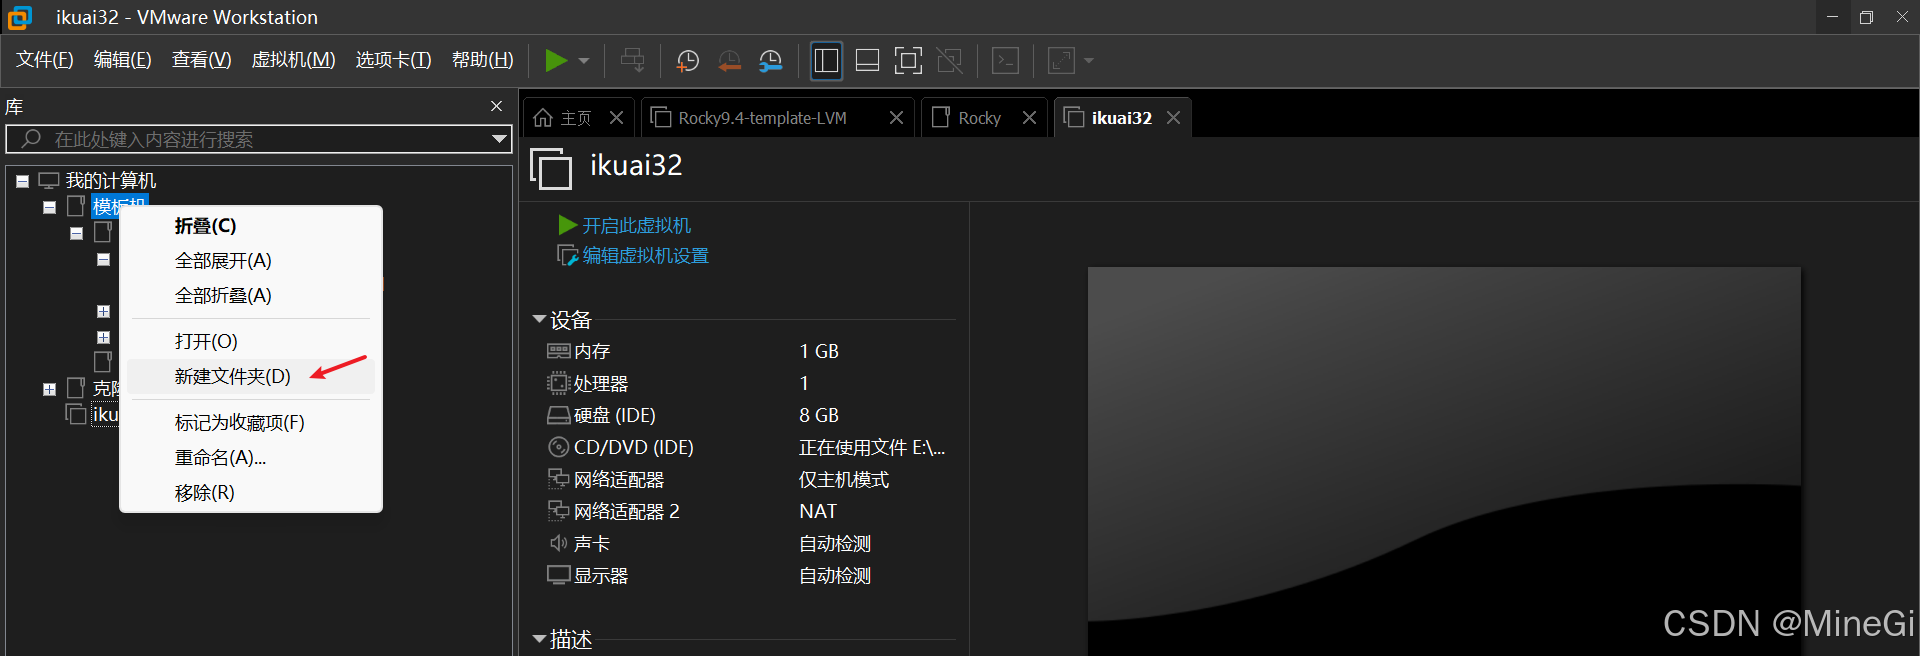Viewport: 1920px width, 656px height.
Task: Close the Rocky tab
Action: (x=1029, y=118)
